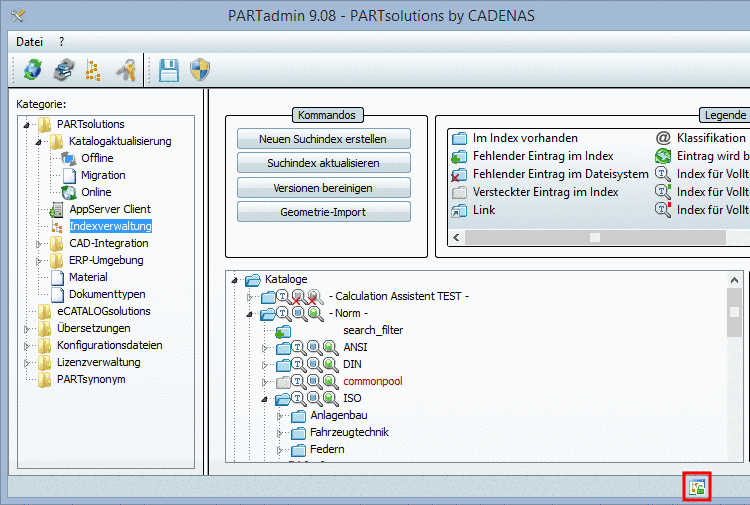750x505 pixels.
Task: Select Dokumenttypen in the category tree
Action: (x=107, y=295)
